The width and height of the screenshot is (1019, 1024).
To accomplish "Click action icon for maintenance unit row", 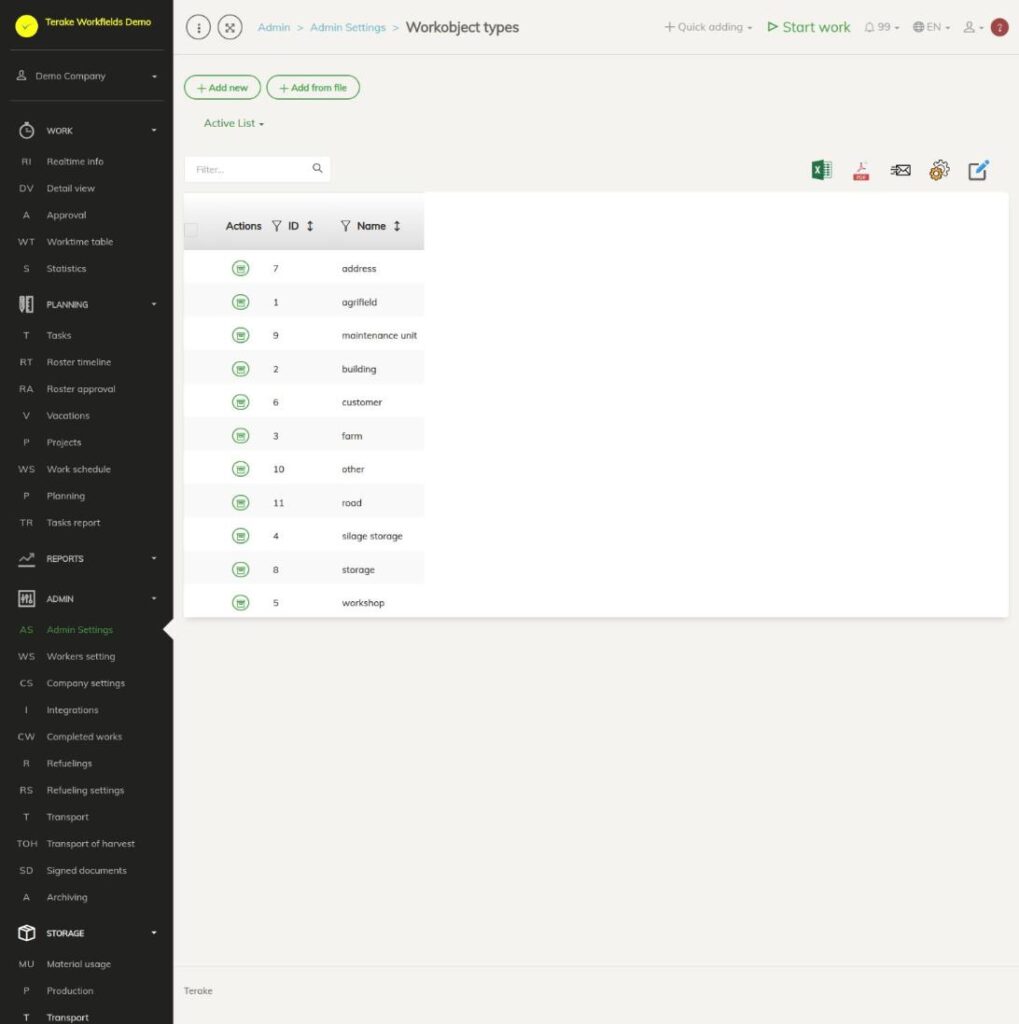I will coord(240,335).
